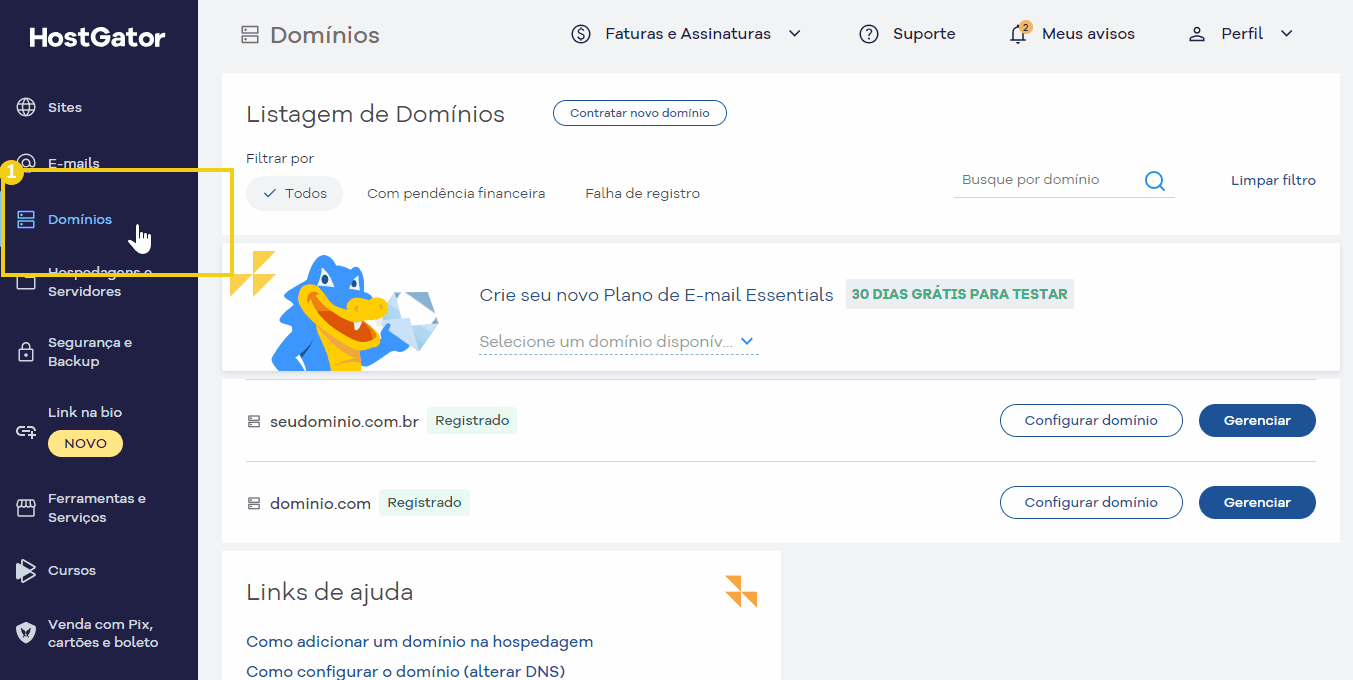Click Registrado status next to seudominio.com.br

pos(472,421)
